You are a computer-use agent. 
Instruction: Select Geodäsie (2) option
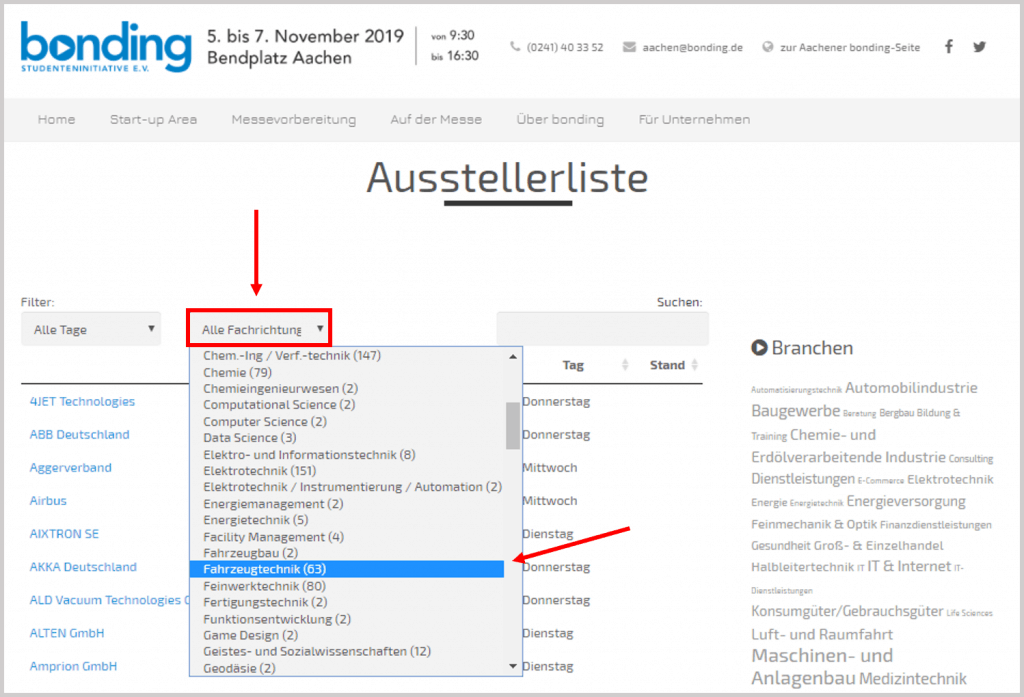(239, 668)
